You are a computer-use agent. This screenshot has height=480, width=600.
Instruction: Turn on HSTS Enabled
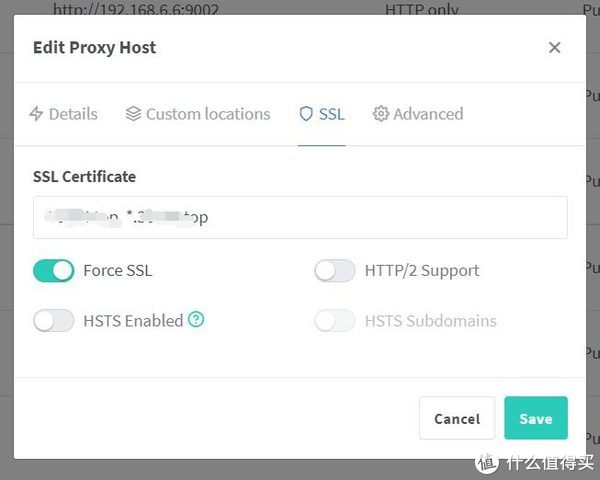pyautogui.click(x=54, y=321)
